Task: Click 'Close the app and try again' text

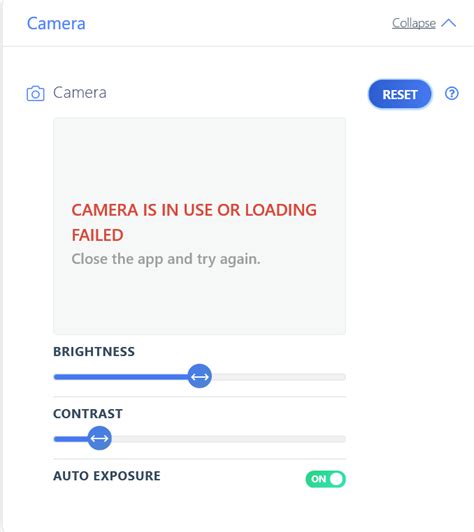Action: (166, 259)
